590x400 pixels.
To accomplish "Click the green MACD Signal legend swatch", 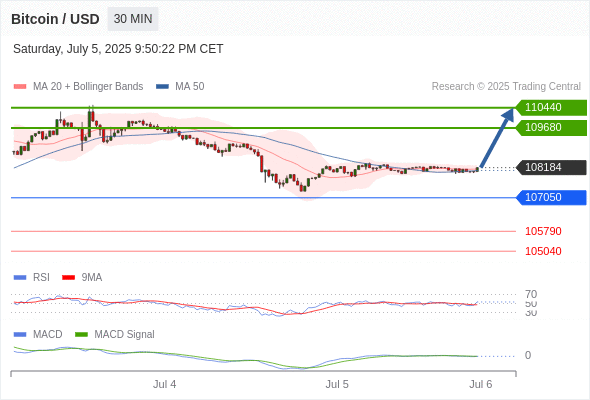I will click(81, 335).
